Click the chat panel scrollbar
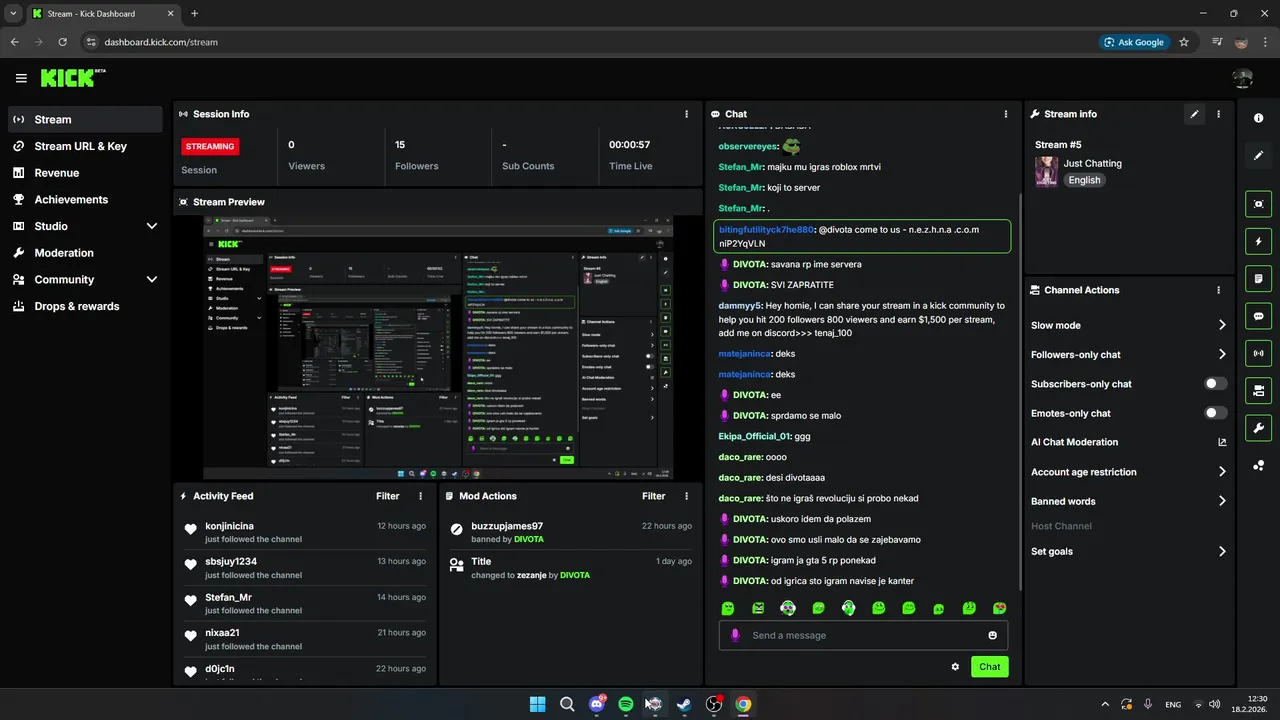1280x720 pixels. (1020, 390)
